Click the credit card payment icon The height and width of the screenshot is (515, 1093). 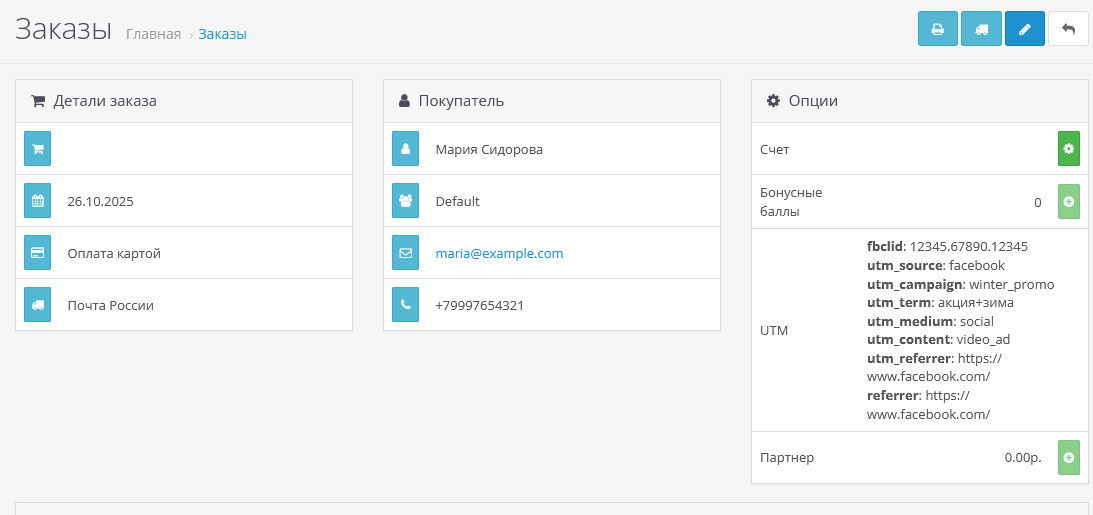[x=38, y=253]
